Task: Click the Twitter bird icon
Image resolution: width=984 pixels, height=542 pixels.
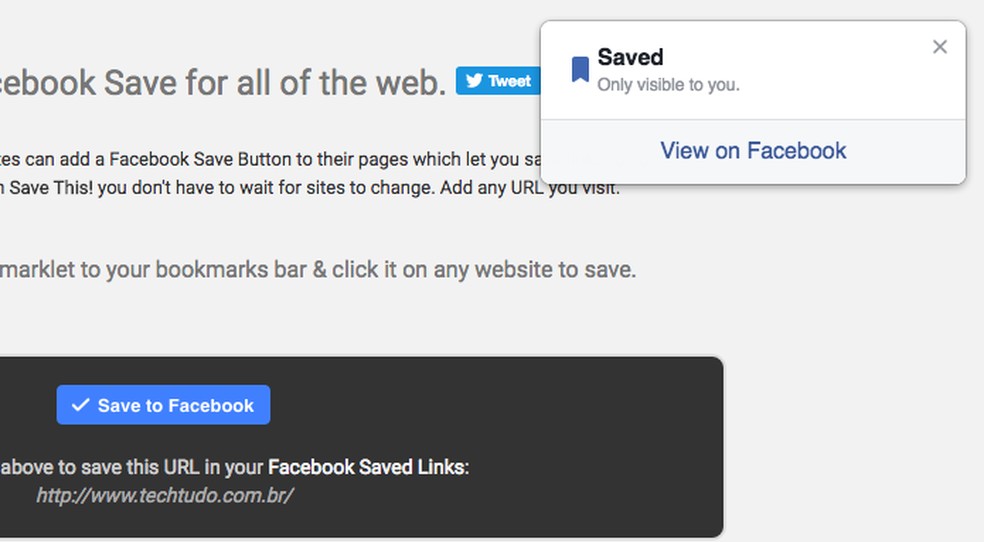Action: pyautogui.click(x=474, y=81)
